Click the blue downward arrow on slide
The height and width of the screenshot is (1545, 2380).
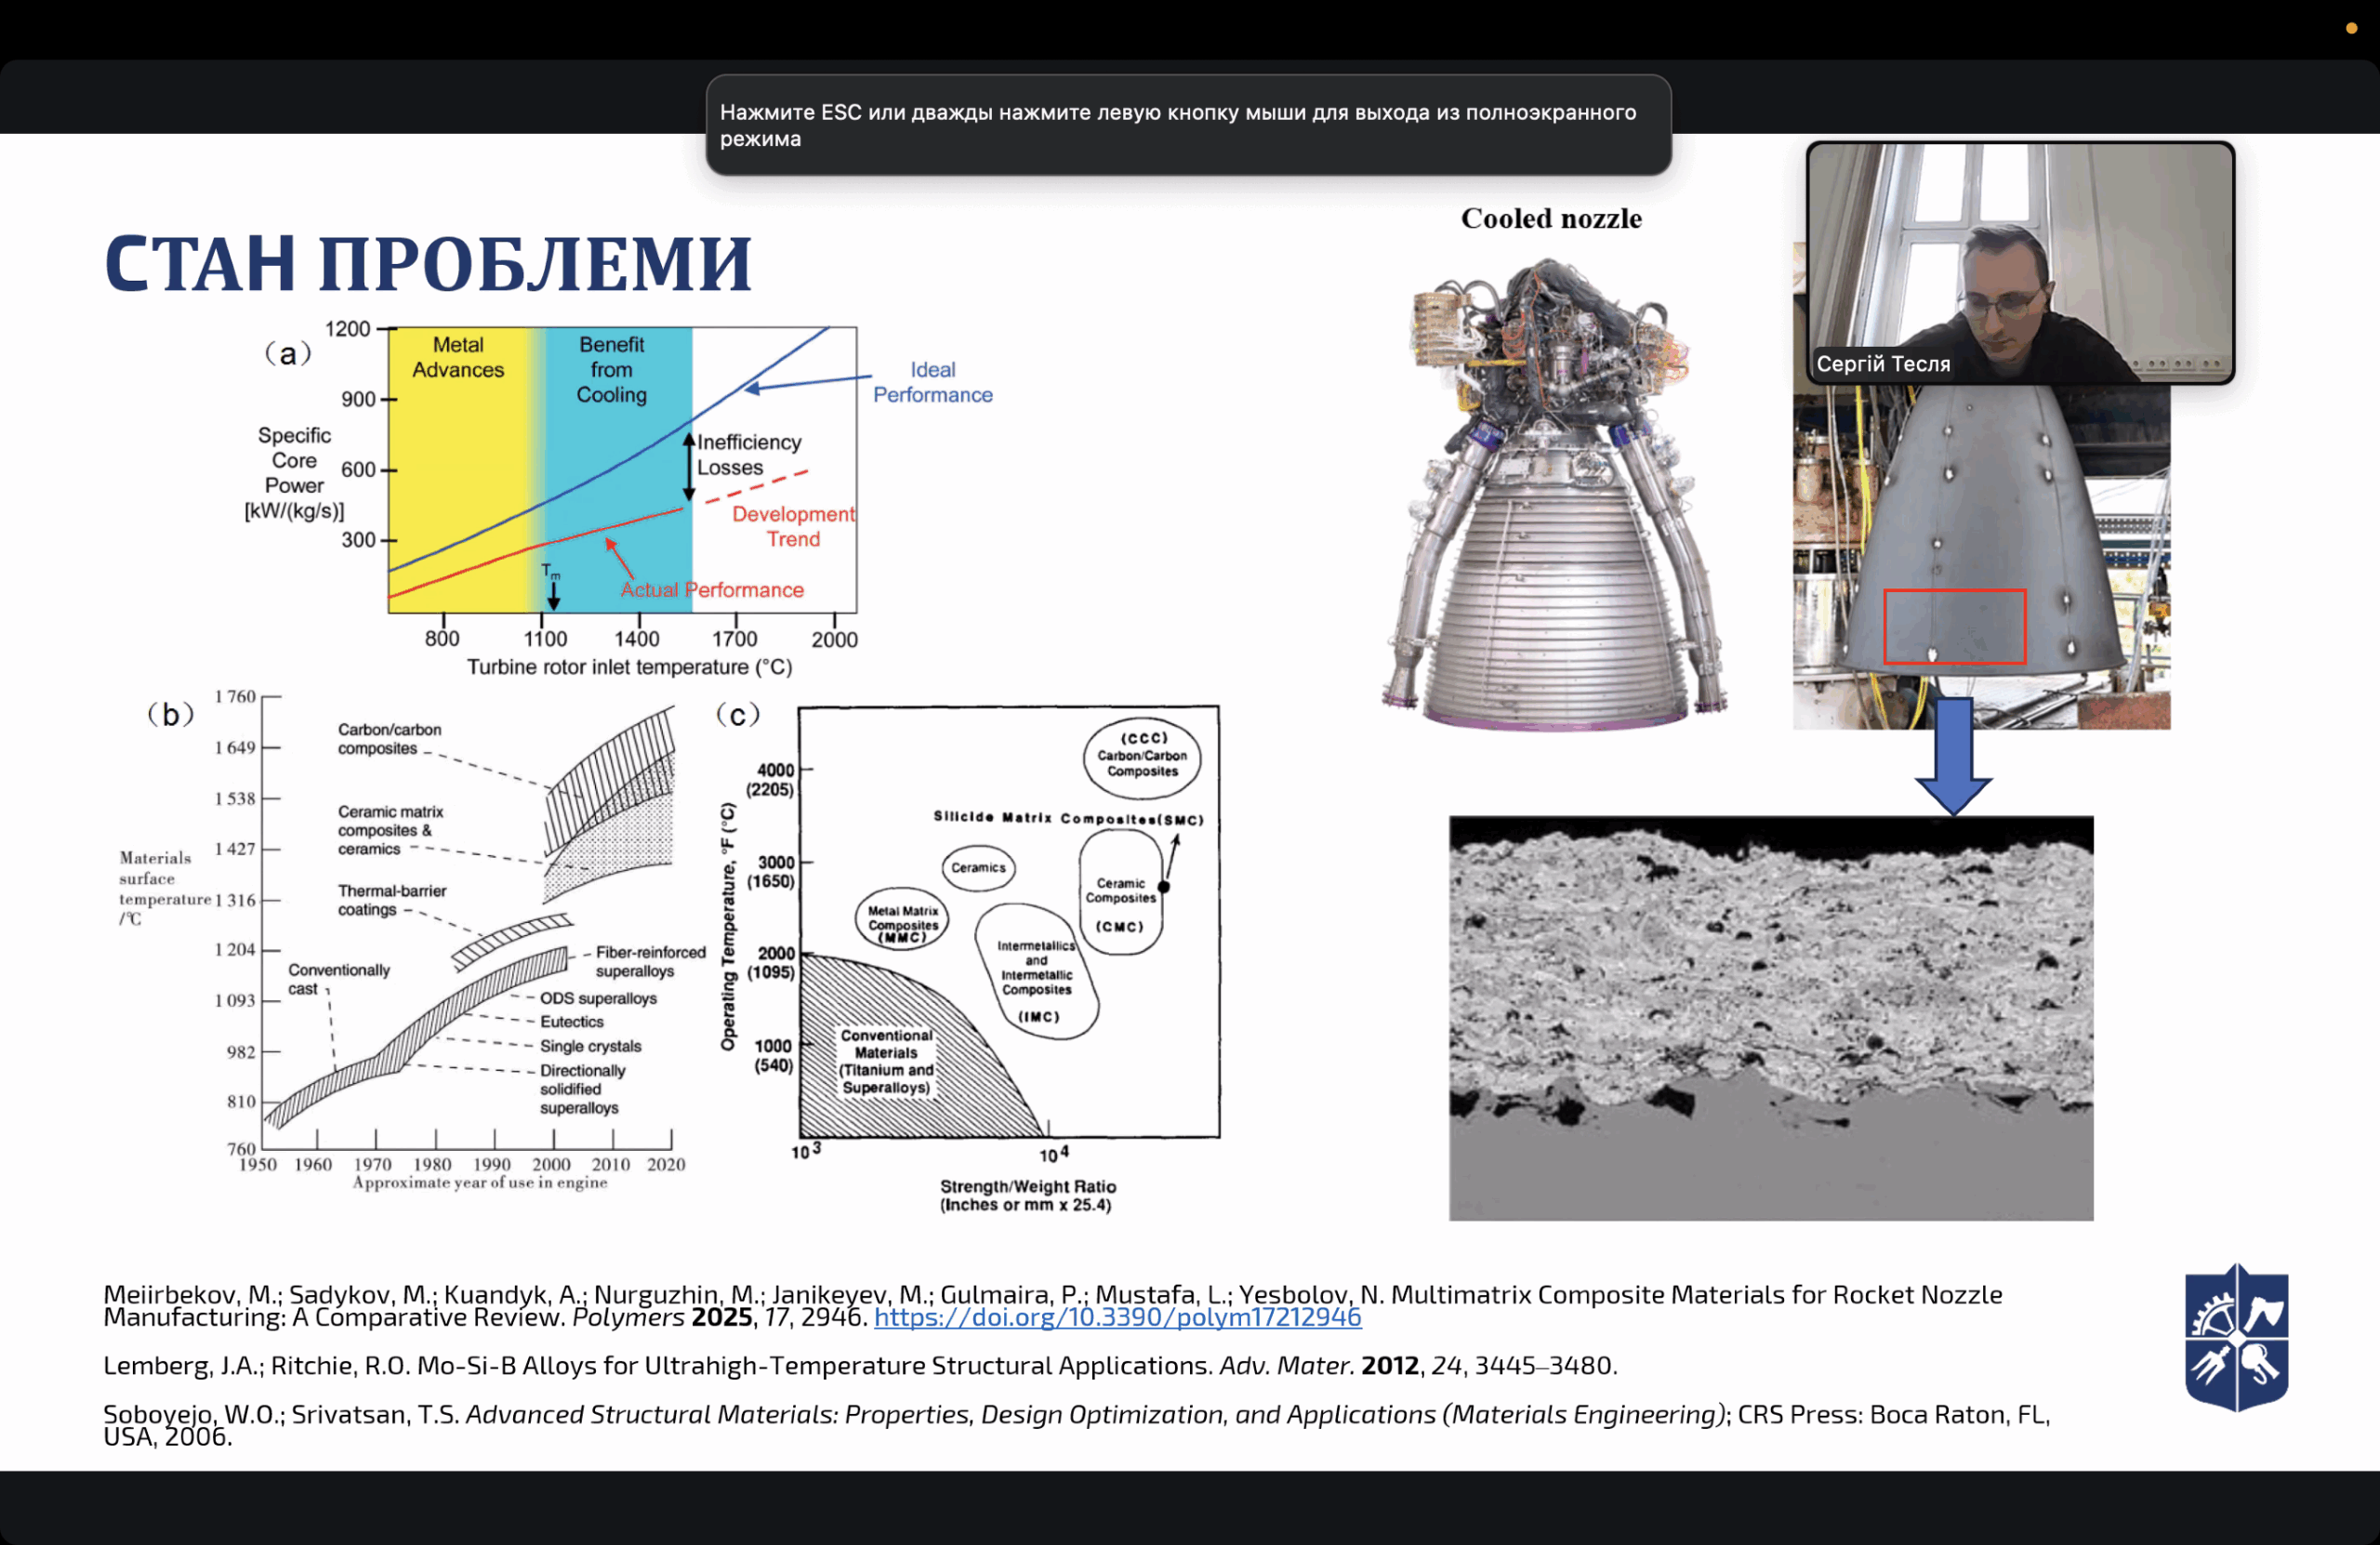click(x=1953, y=755)
